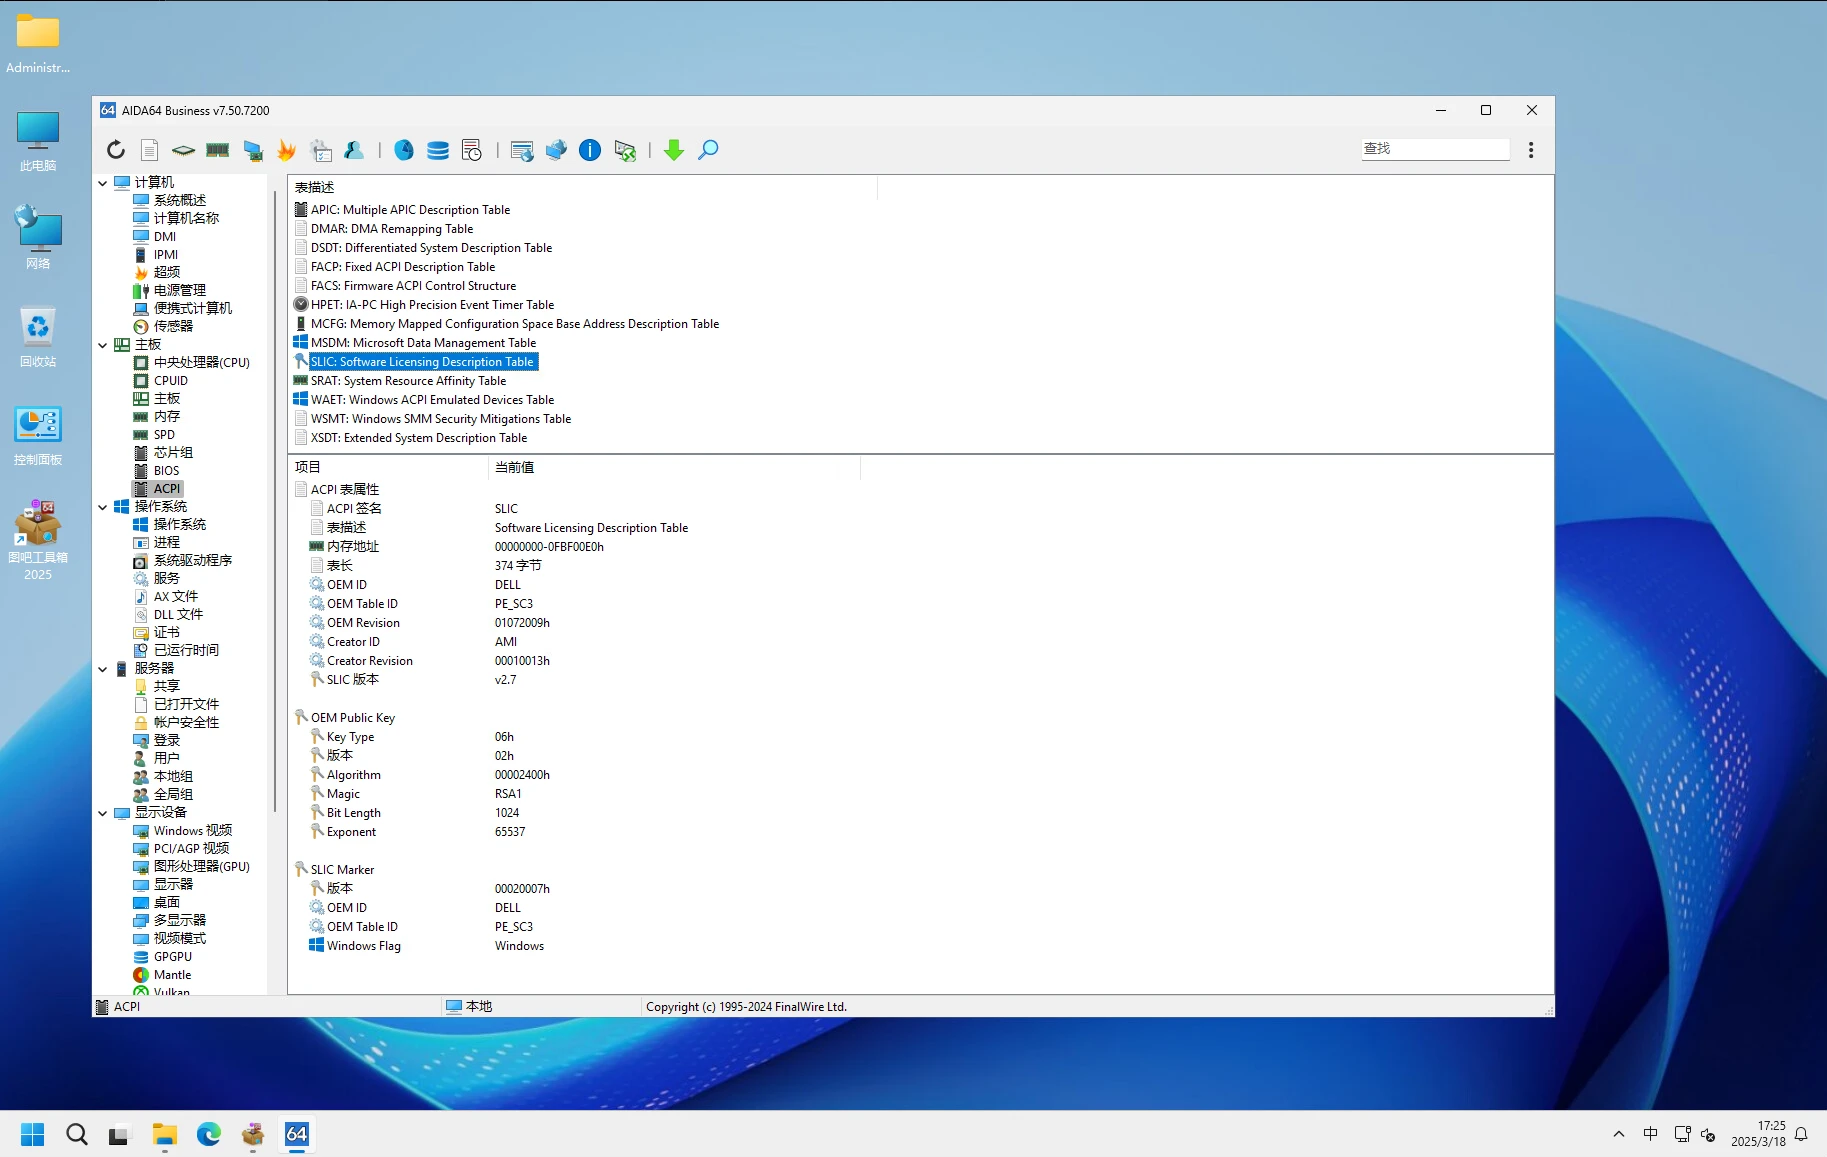Screen dimensions: 1827x1157
Task: Click the blue pie chart toolbar icon
Action: pyautogui.click(x=404, y=150)
